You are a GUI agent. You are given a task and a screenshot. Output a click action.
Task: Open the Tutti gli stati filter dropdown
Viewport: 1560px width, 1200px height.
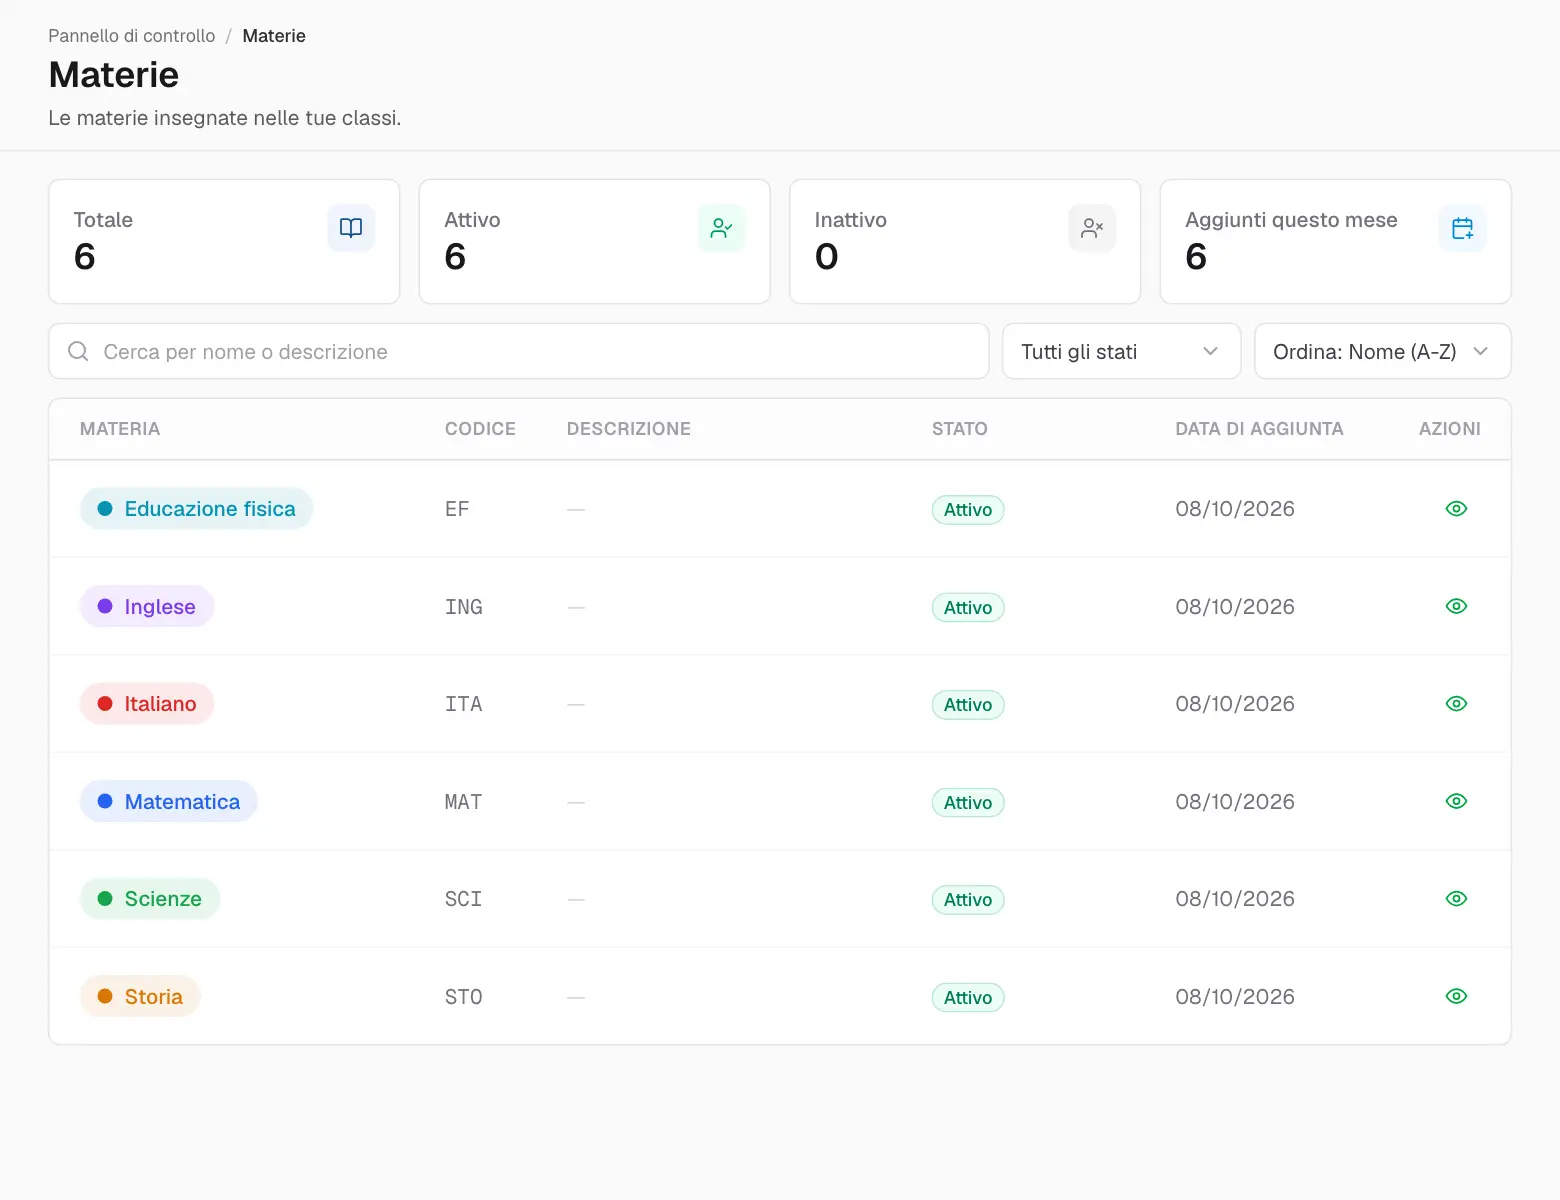(x=1121, y=351)
